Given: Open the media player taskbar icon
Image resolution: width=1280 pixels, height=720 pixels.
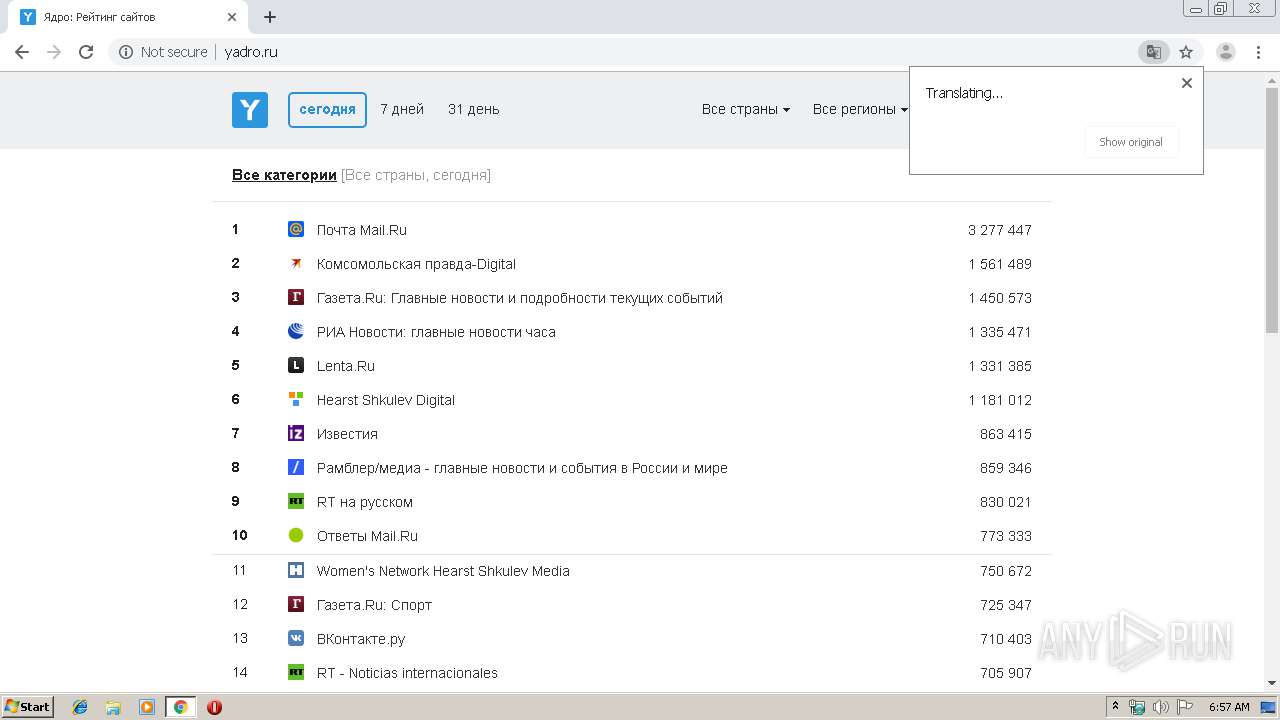Looking at the screenshot, I should 147,707.
